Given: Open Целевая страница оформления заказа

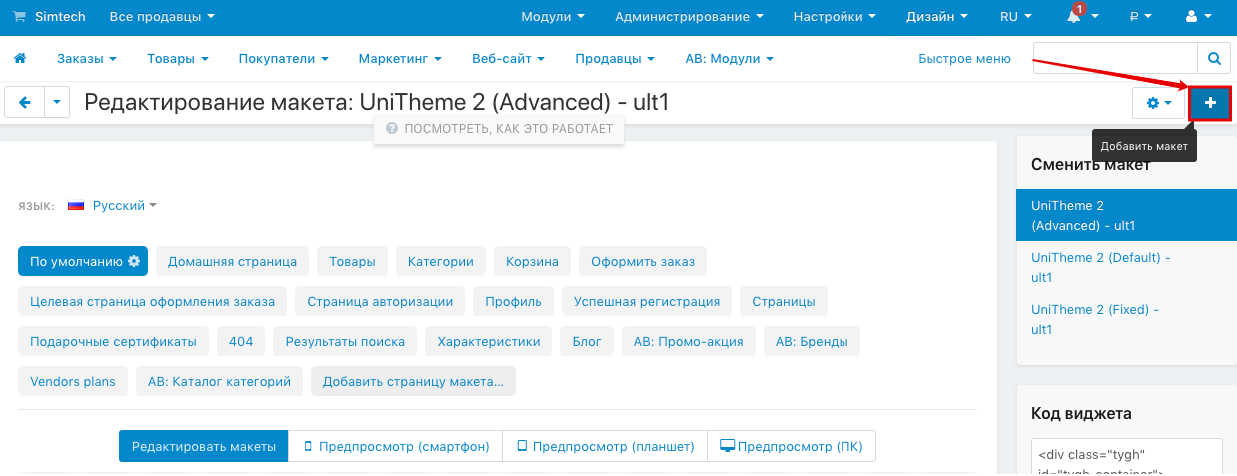Looking at the screenshot, I should [x=153, y=301].
